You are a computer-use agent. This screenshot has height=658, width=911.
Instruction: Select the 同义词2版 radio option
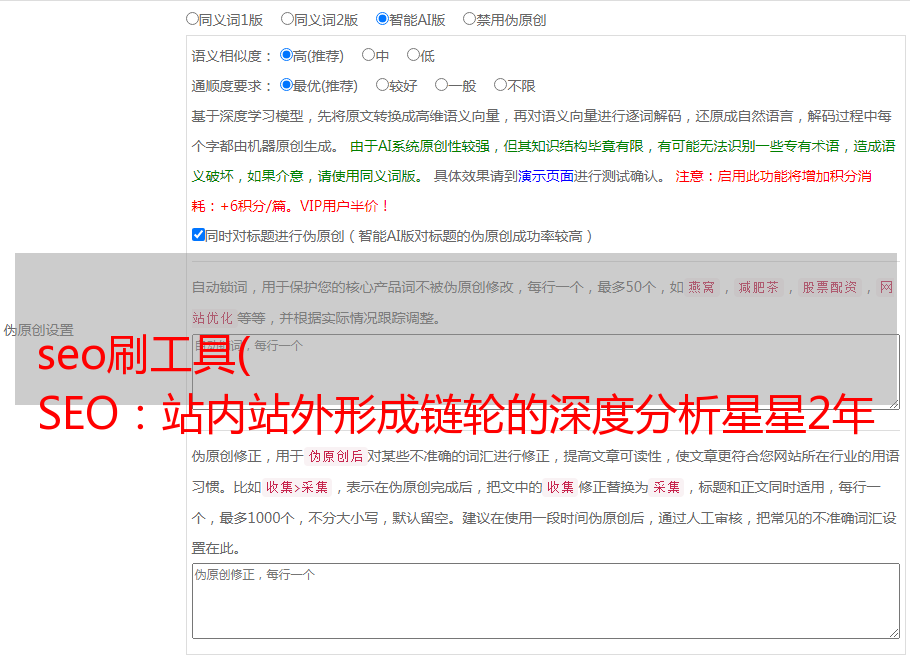(x=287, y=19)
